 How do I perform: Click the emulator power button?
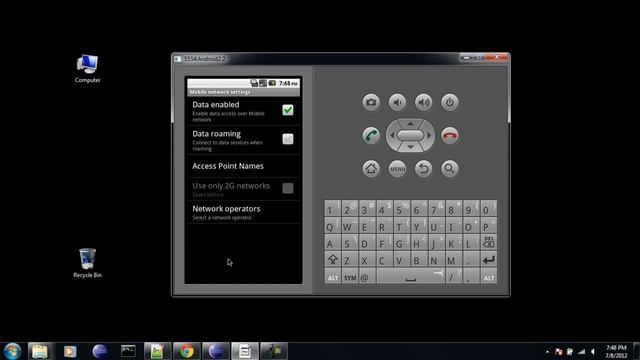449,102
